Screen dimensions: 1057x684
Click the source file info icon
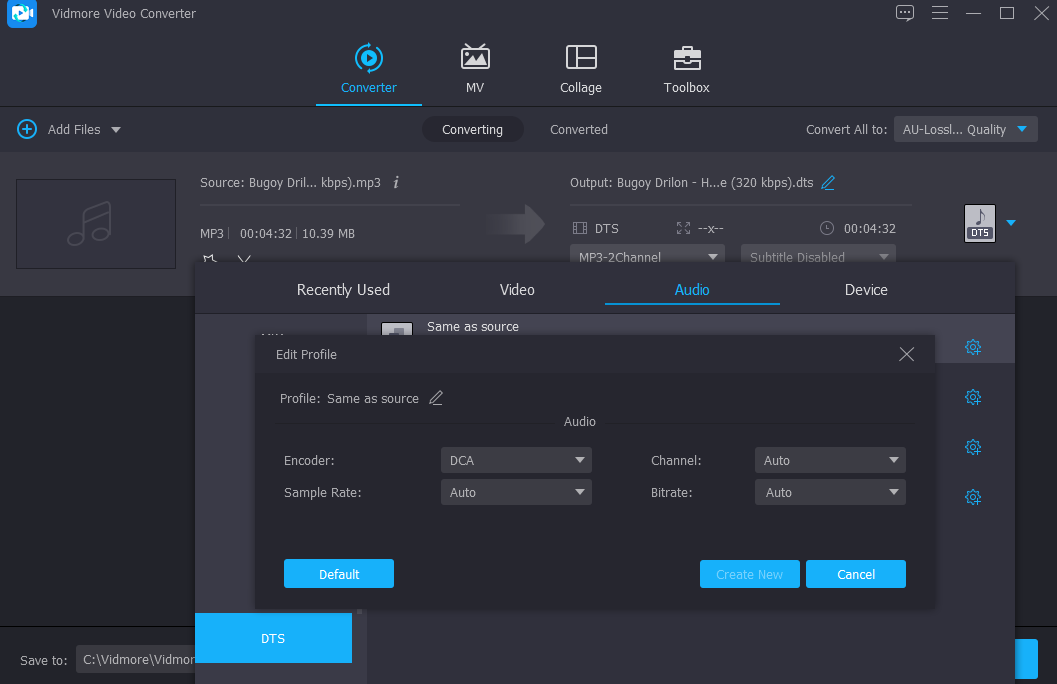tap(396, 183)
